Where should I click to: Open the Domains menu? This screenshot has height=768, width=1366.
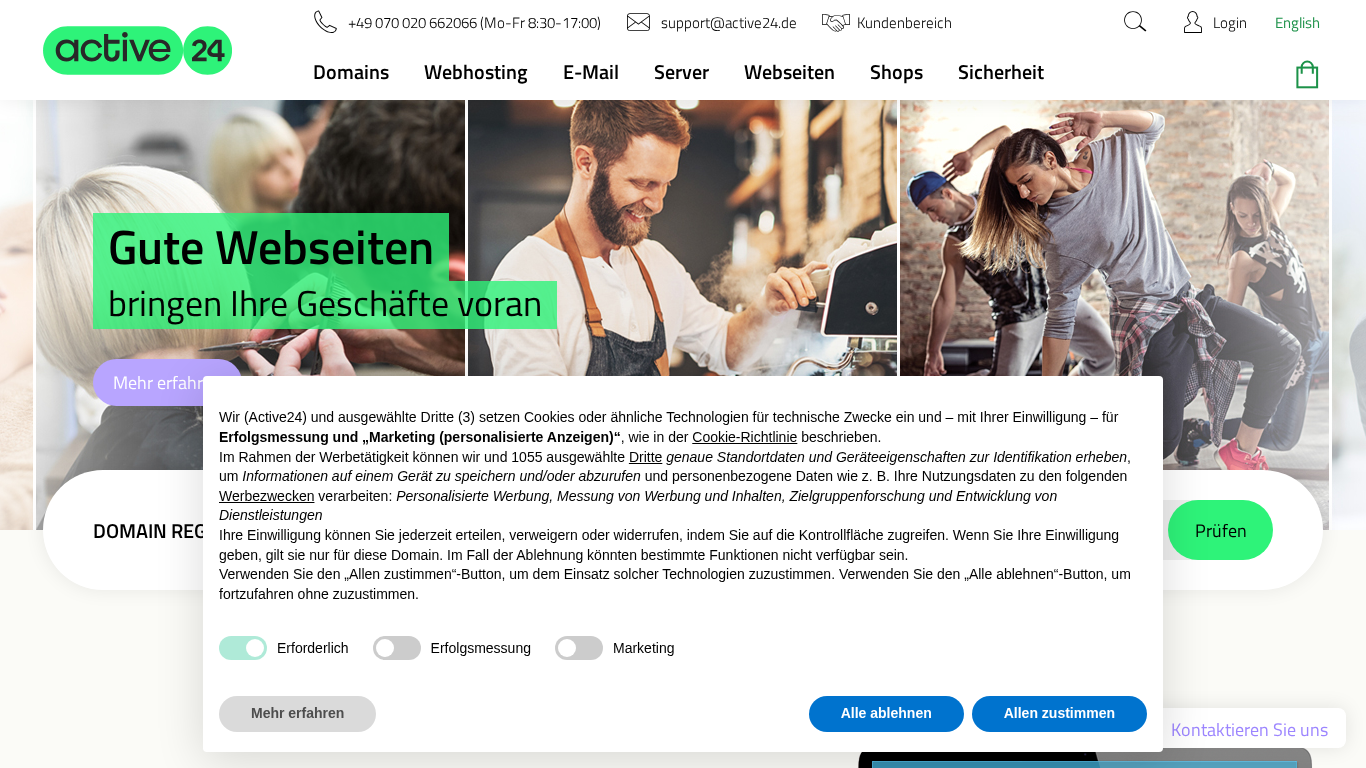click(x=351, y=72)
